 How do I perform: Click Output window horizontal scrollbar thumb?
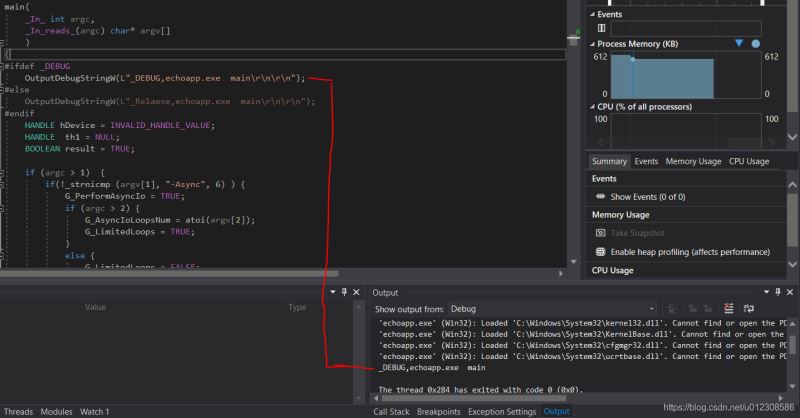[x=473, y=398]
